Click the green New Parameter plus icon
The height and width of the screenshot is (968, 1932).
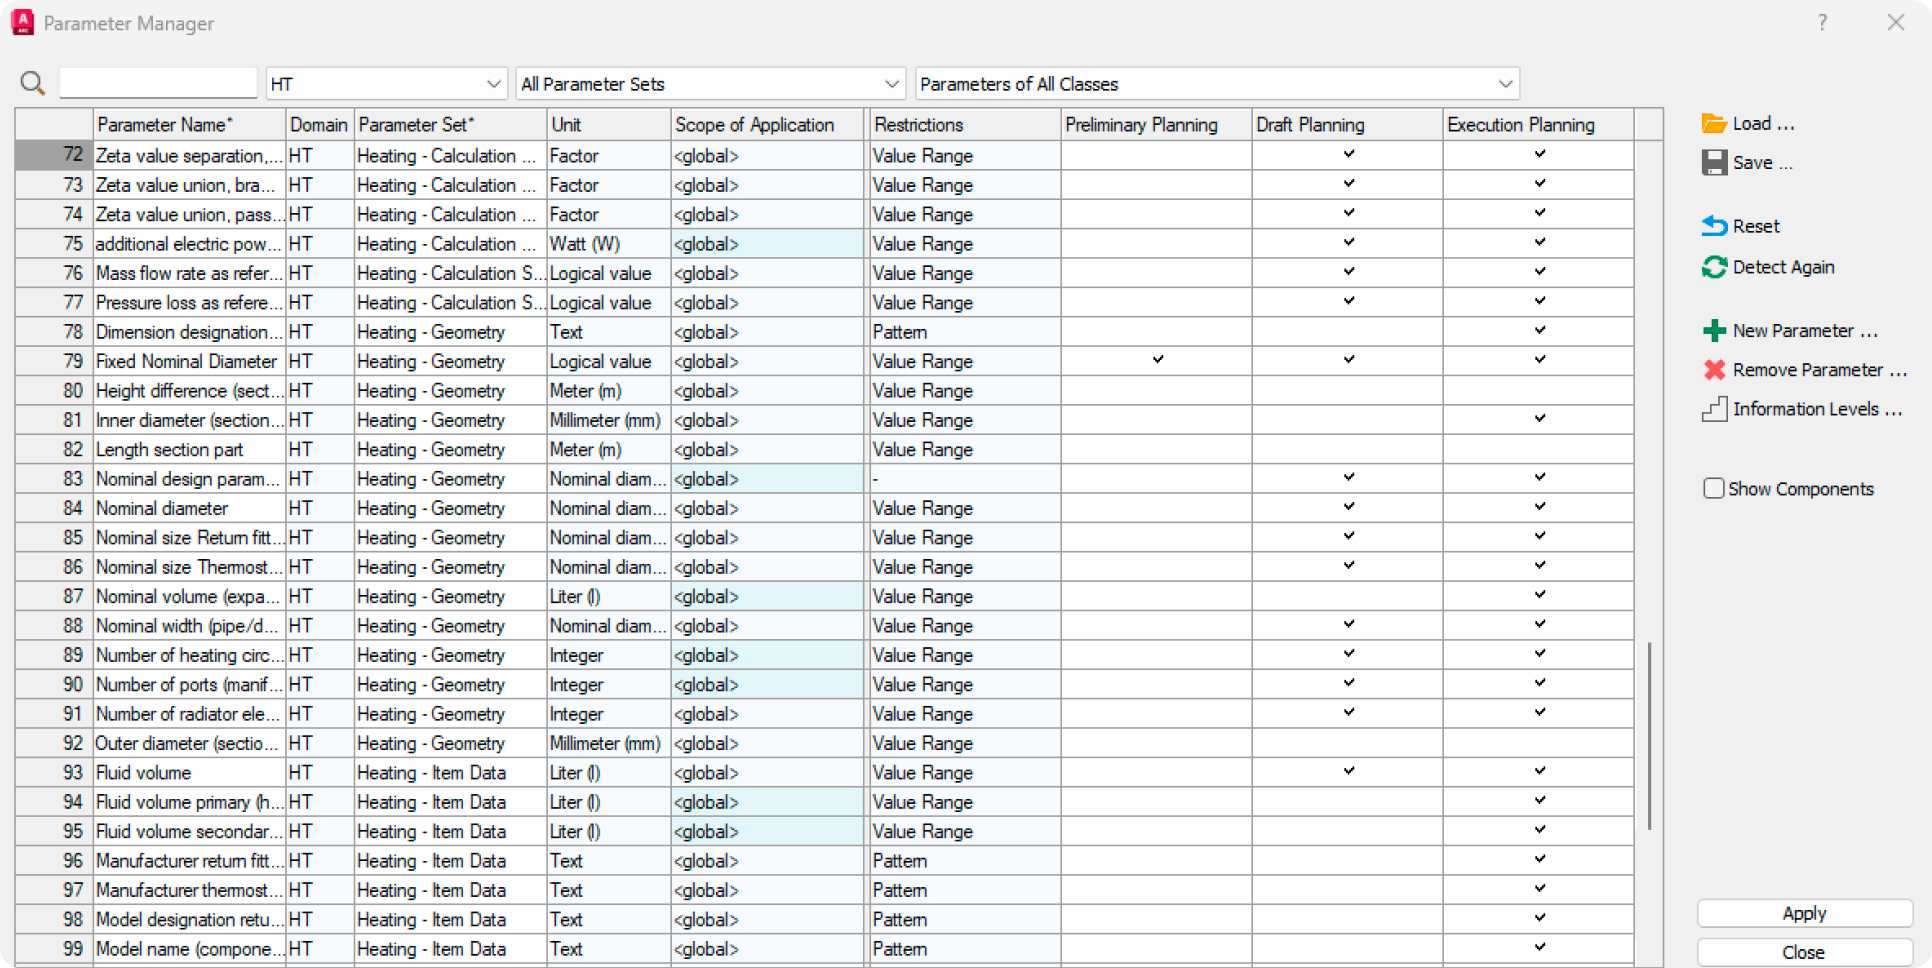point(1714,331)
